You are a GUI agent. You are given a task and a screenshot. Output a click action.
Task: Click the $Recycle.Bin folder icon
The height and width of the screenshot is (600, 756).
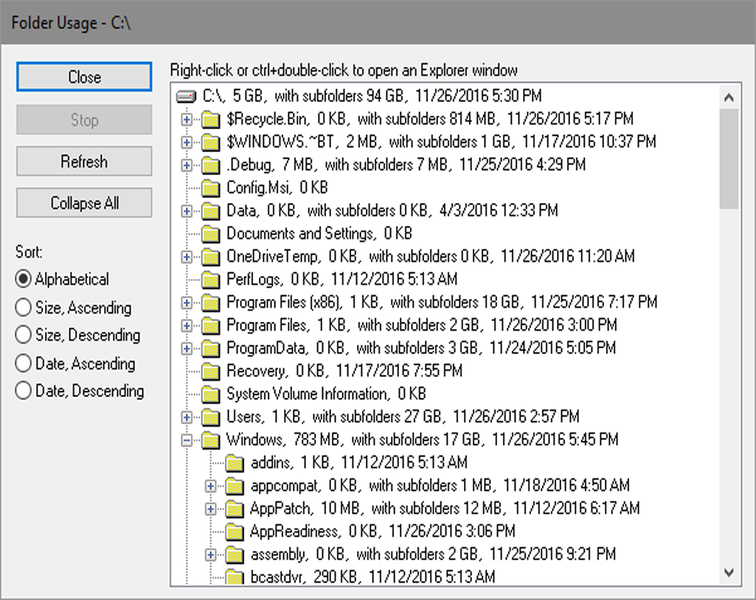pos(210,119)
